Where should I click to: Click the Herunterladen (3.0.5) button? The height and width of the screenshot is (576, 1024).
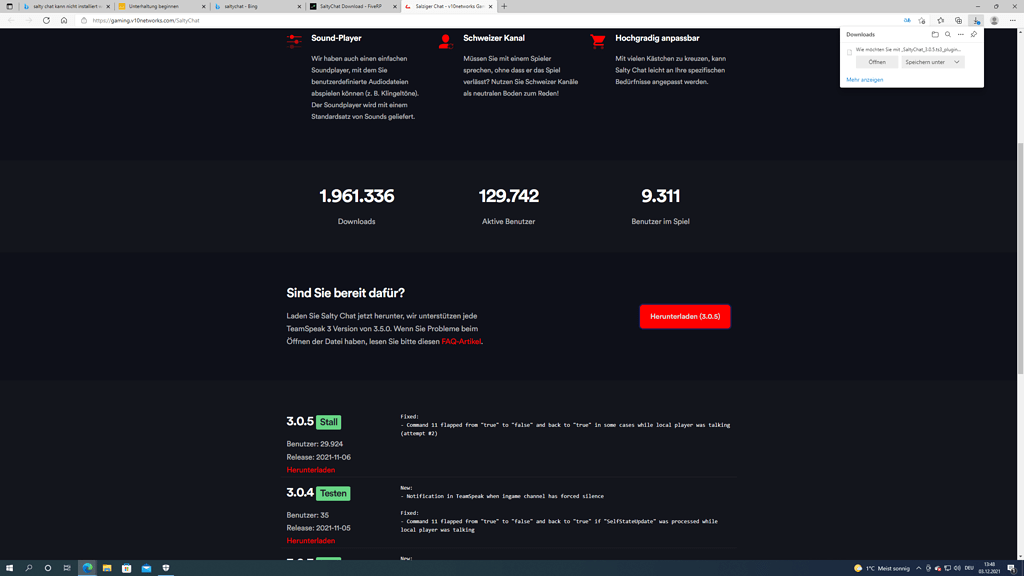(x=685, y=316)
